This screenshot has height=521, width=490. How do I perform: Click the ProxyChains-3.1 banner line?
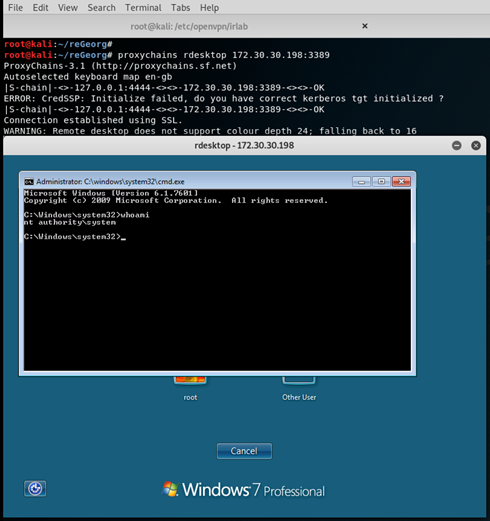[x=120, y=66]
